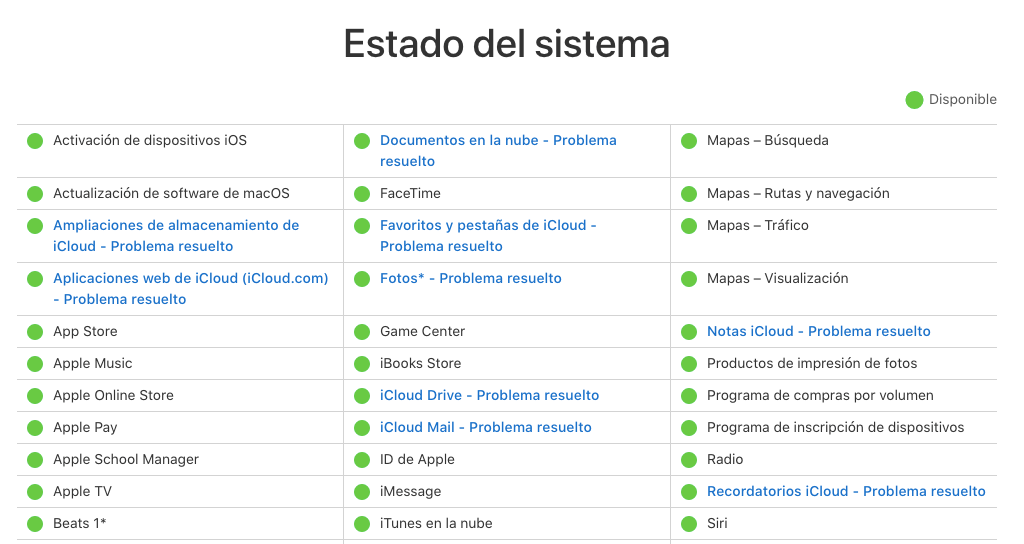The height and width of the screenshot is (544, 1024).
Task: Click the Productos de impresión de fotos text
Action: point(812,363)
